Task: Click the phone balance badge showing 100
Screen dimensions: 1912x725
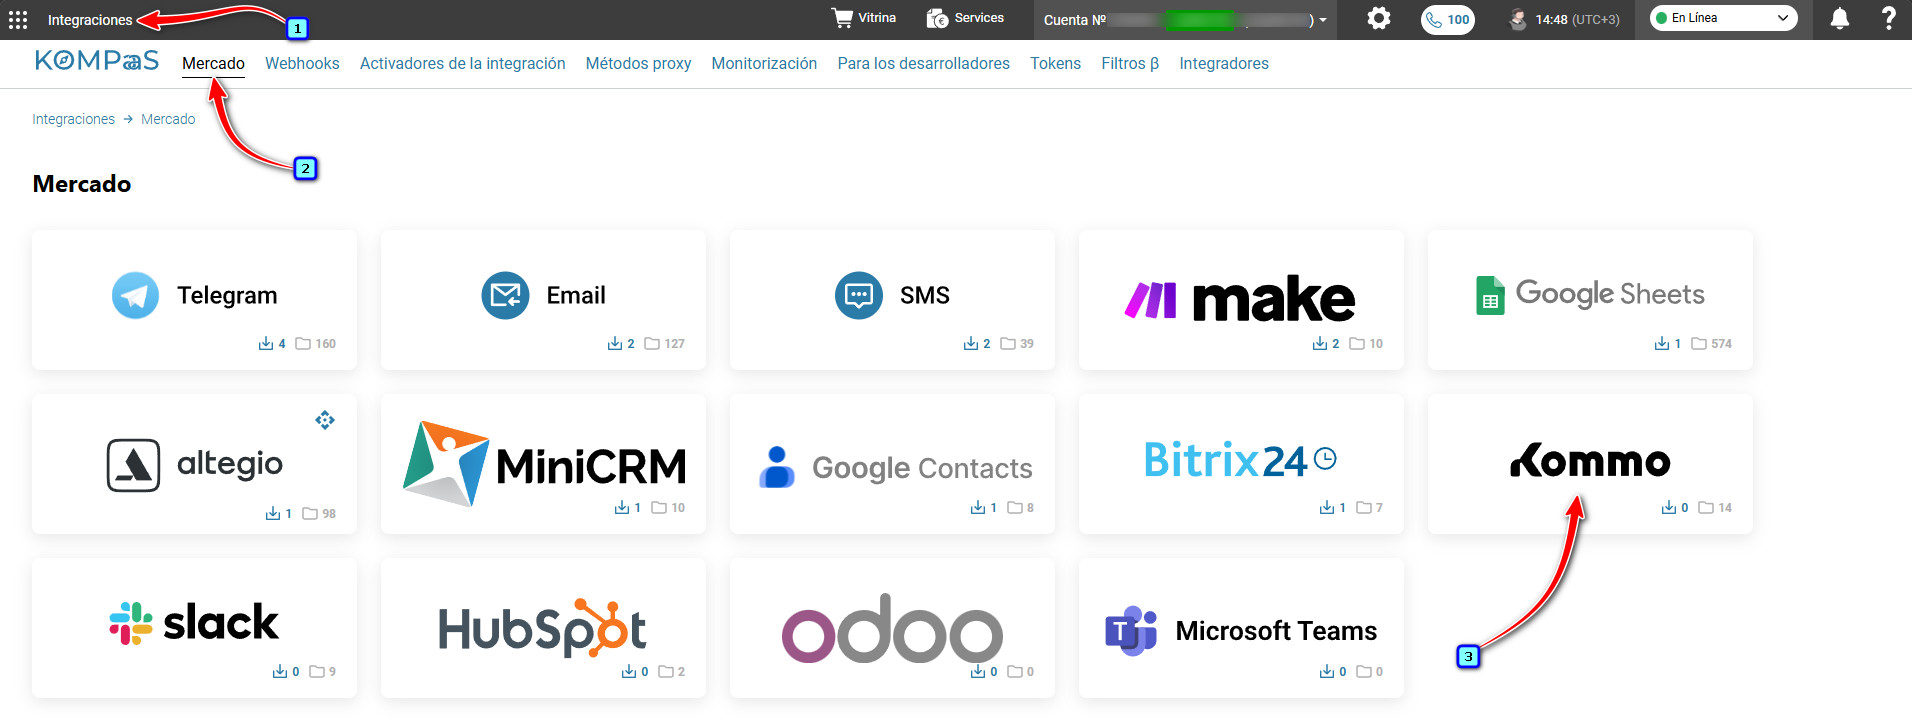Action: [x=1448, y=19]
